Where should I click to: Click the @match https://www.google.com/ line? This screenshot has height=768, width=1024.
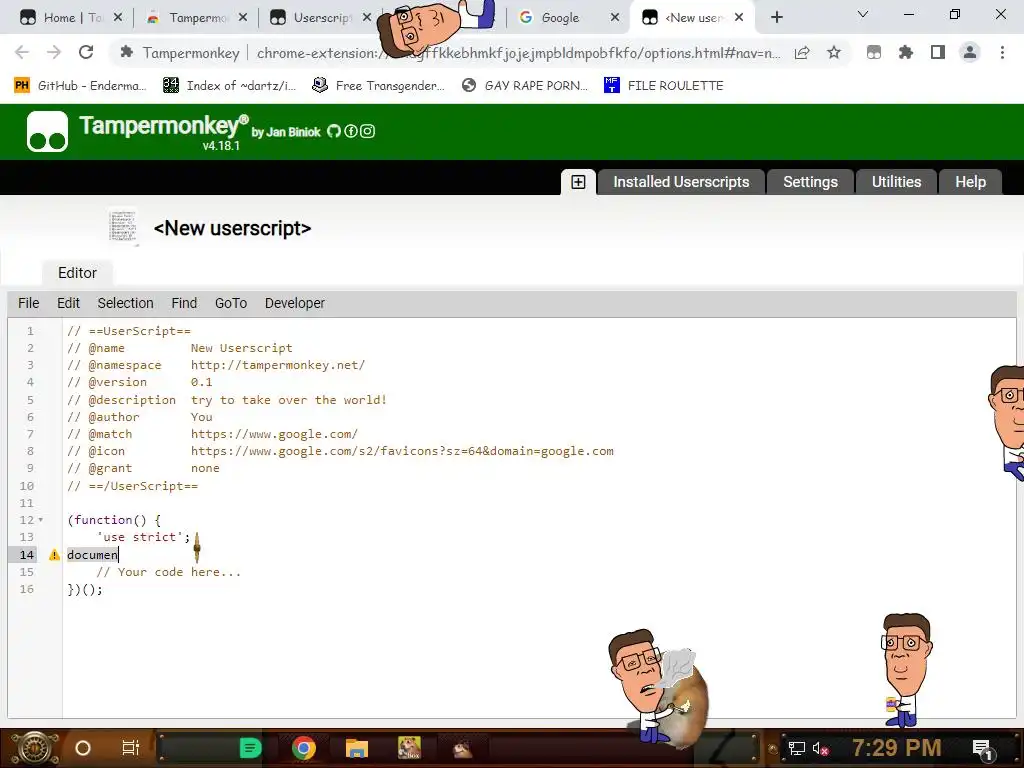[x=212, y=434]
